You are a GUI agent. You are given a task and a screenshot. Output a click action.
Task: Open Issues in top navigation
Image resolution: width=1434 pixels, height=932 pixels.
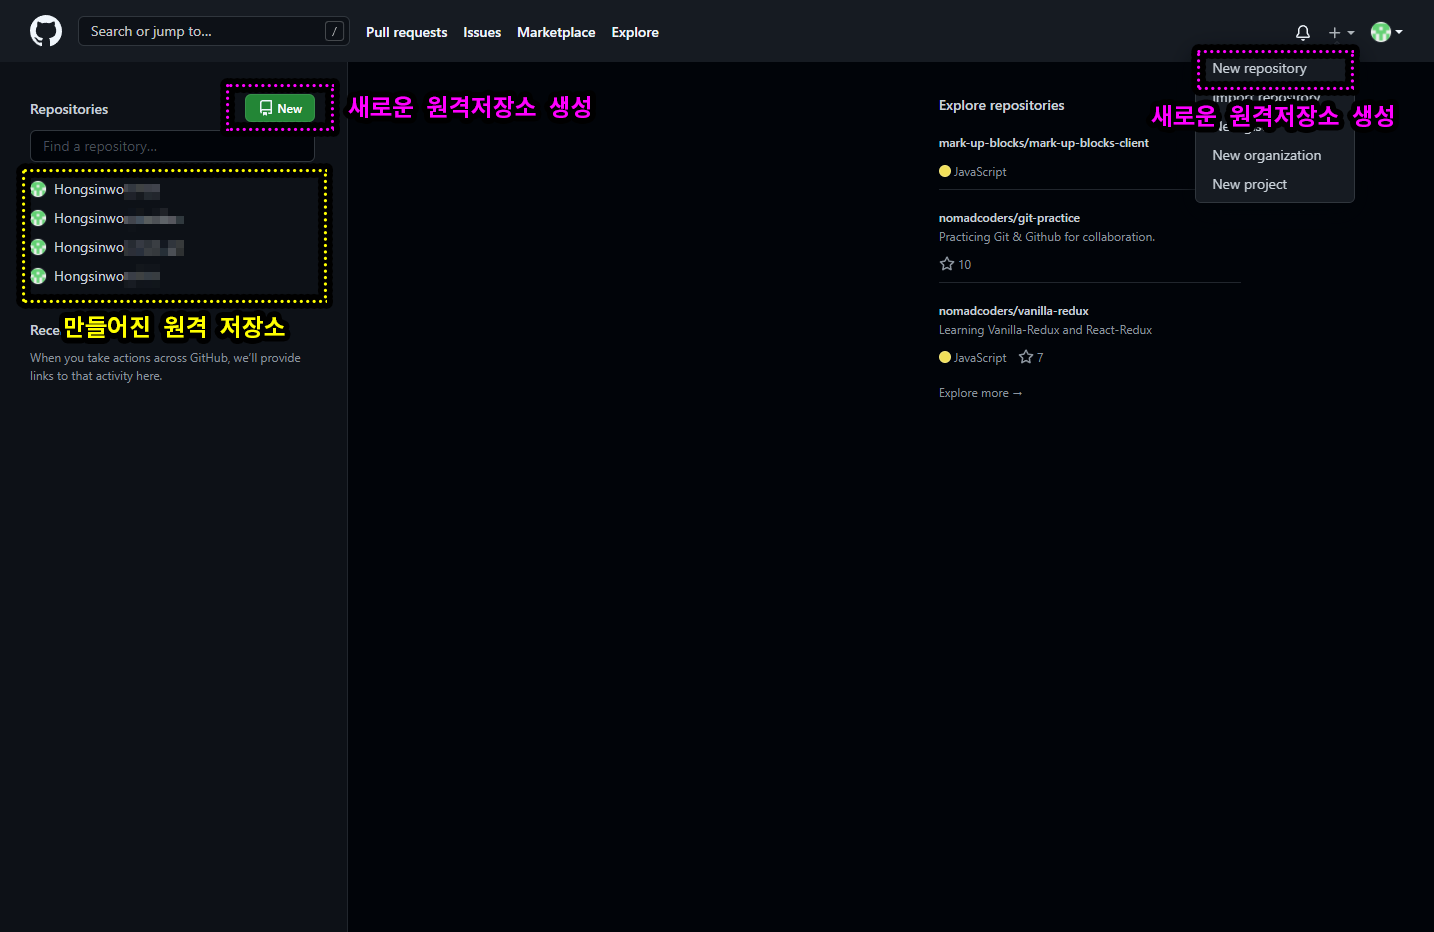[x=482, y=32]
